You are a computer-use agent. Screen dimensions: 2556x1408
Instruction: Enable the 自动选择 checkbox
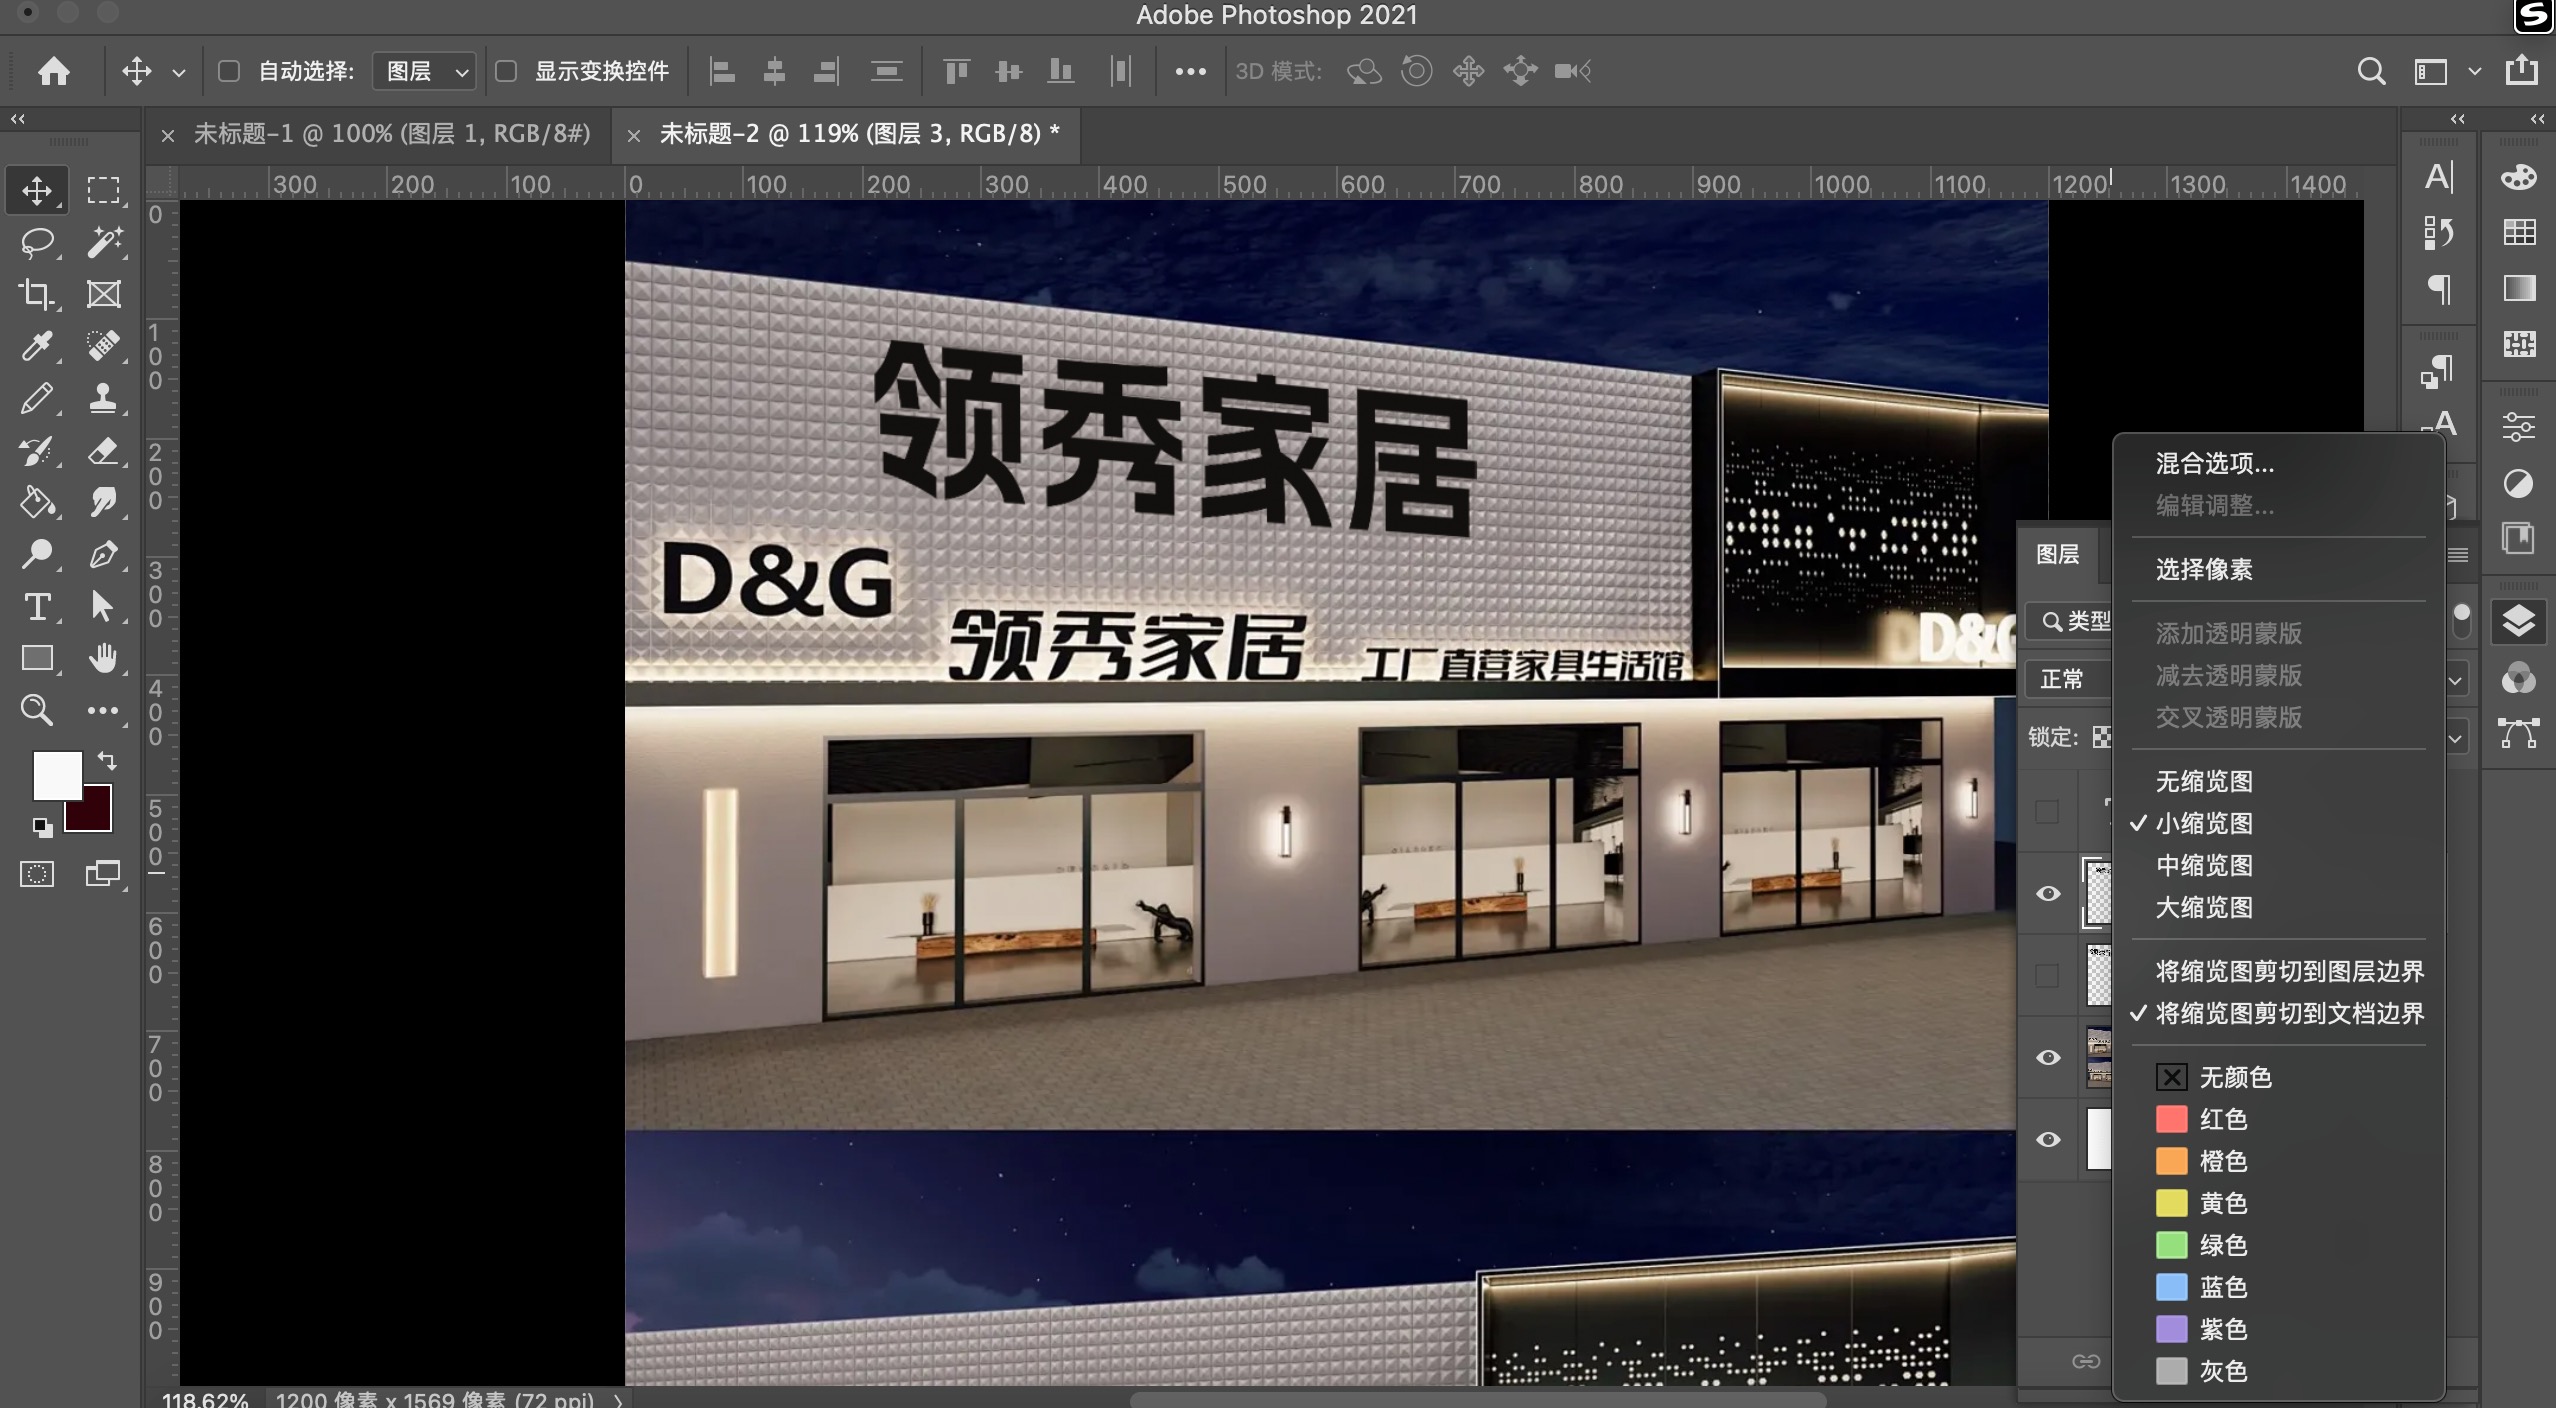click(x=229, y=71)
